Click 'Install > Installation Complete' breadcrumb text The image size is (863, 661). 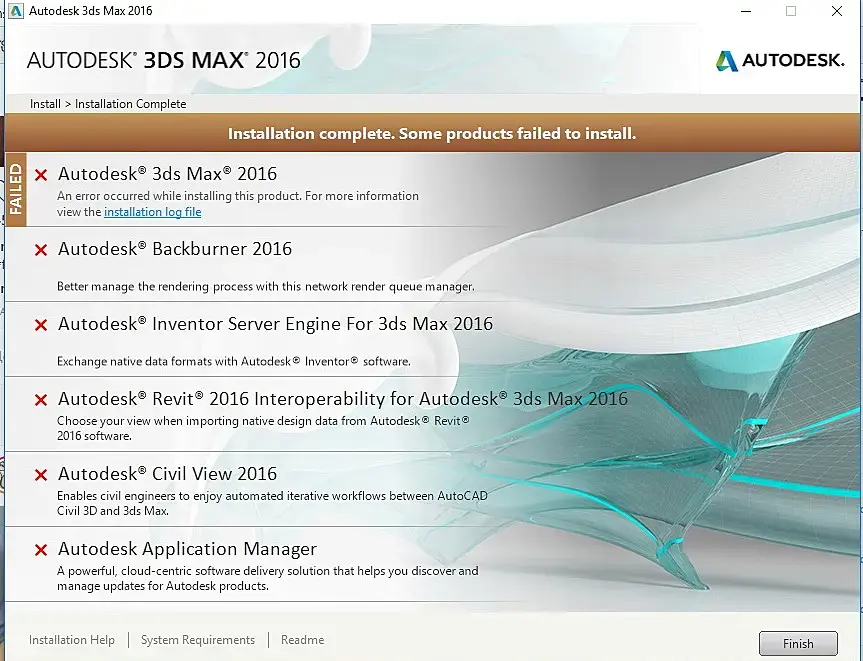tap(108, 103)
